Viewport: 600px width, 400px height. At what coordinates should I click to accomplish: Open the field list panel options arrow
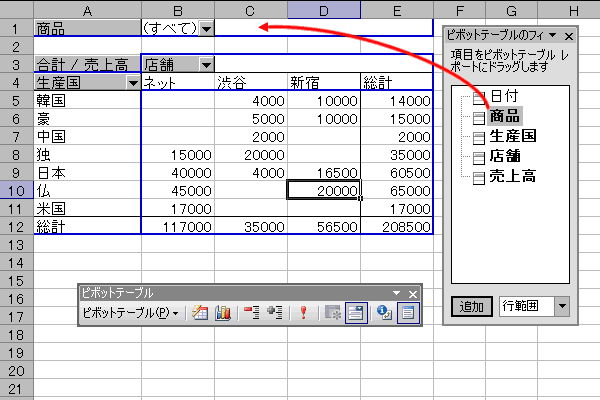[553, 35]
